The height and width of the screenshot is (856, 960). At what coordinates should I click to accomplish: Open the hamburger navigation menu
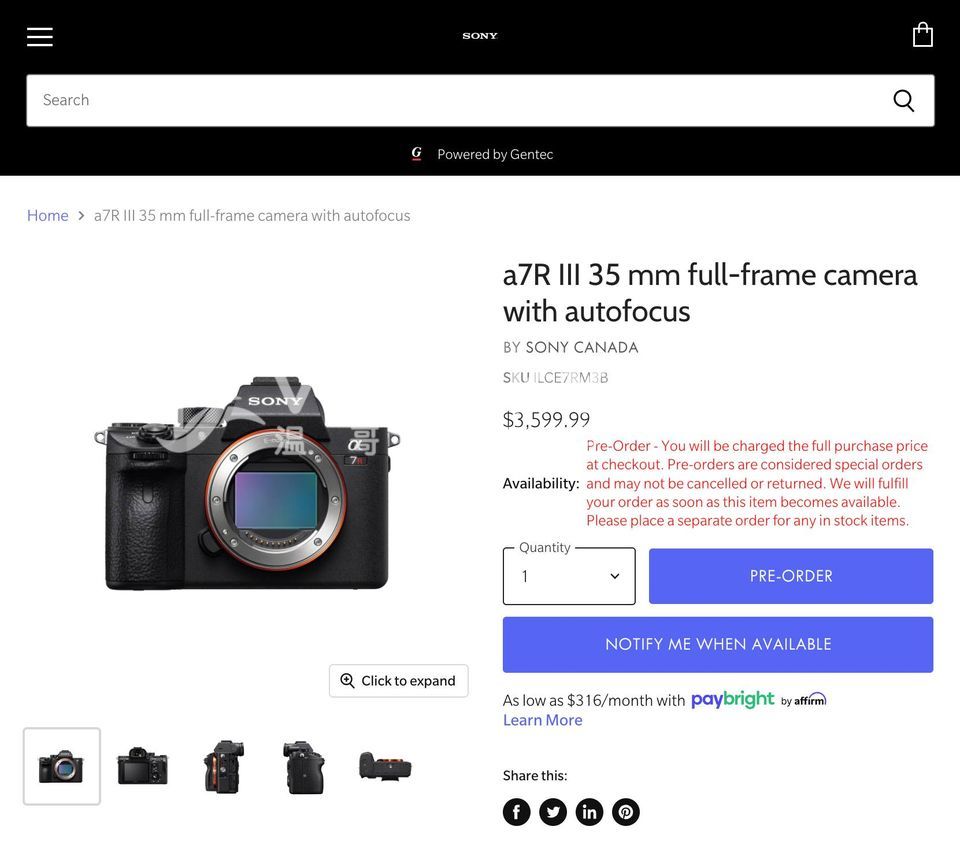click(x=40, y=37)
